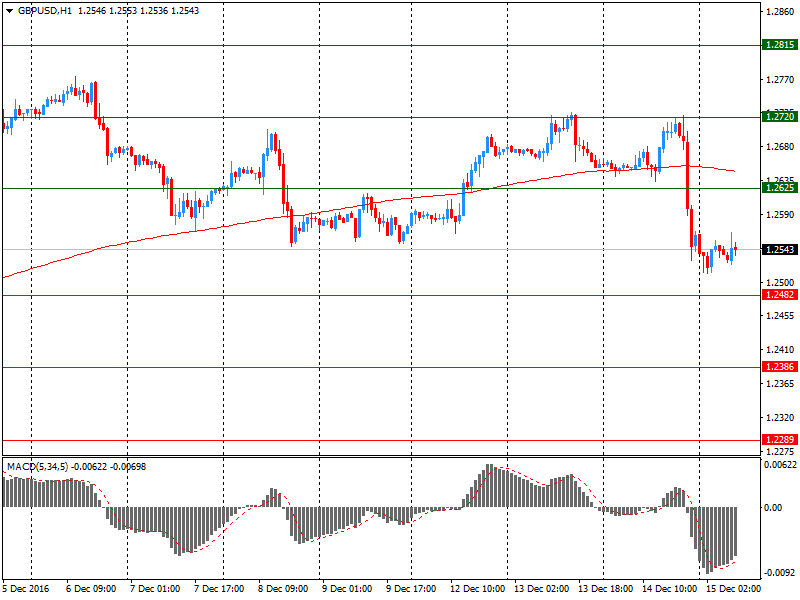
Task: Click the 15 Dec 02:00 time label
Action: tap(733, 589)
